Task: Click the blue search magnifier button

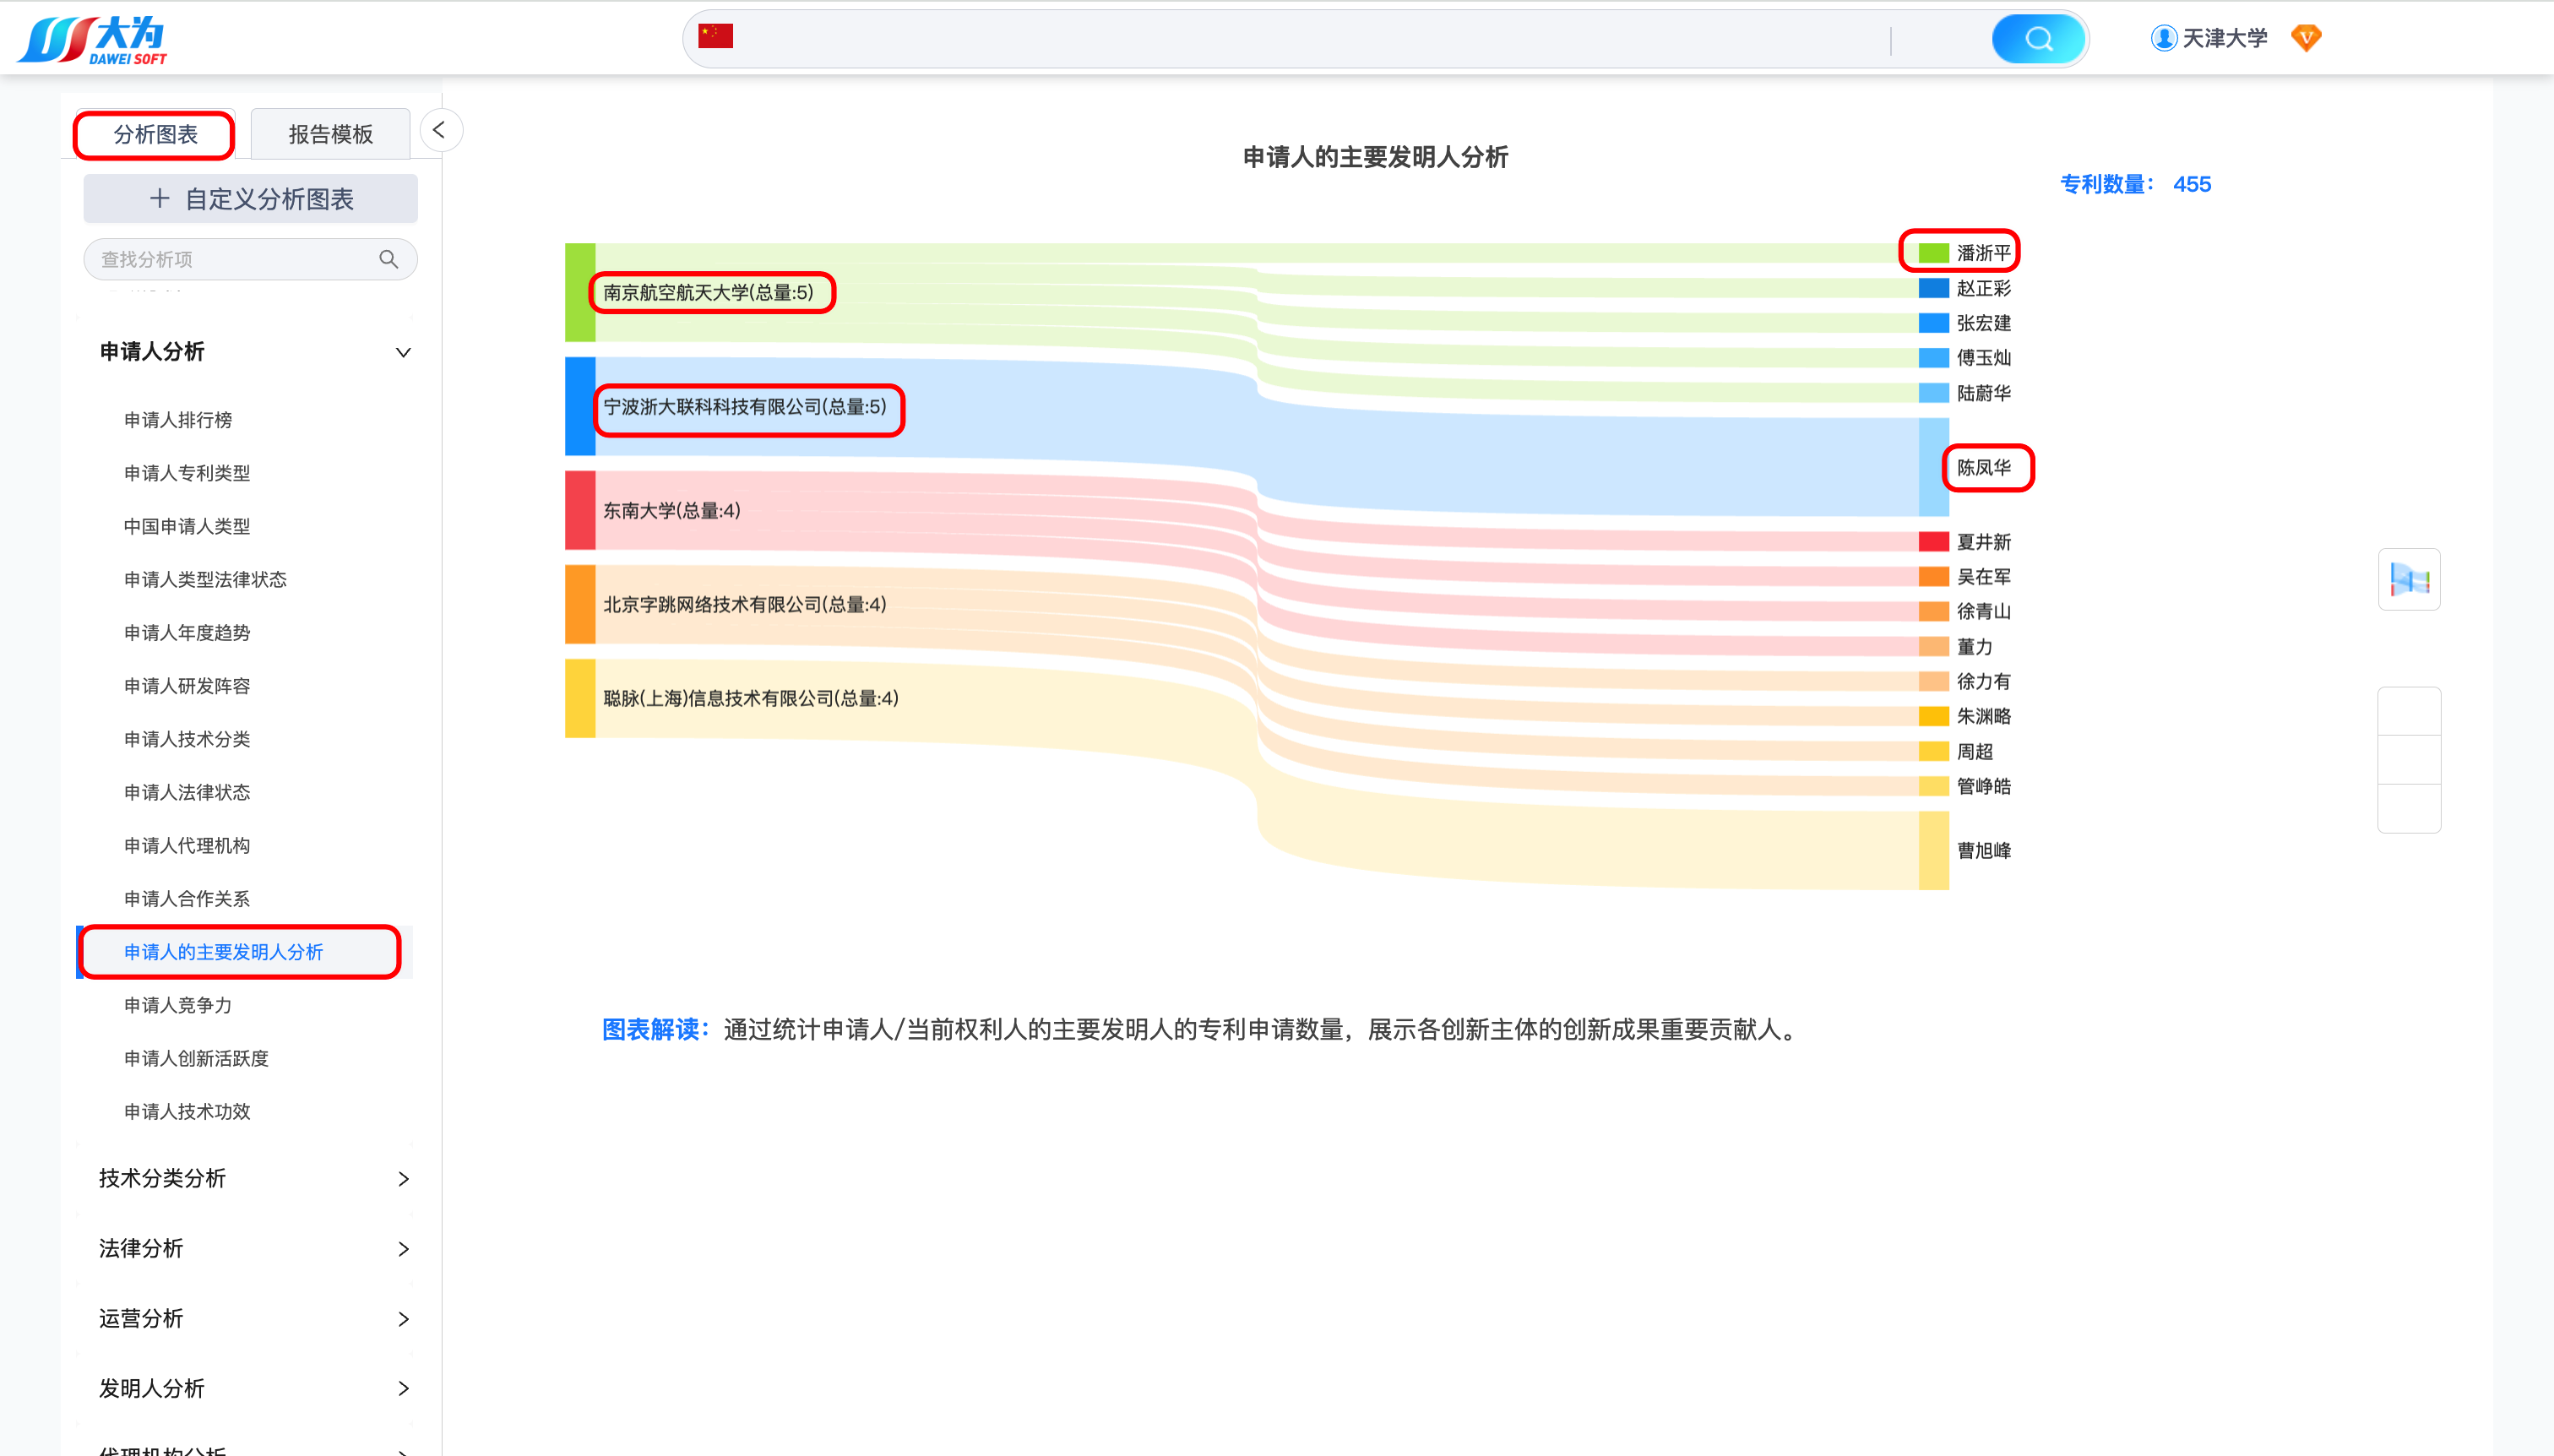Action: 2038,39
